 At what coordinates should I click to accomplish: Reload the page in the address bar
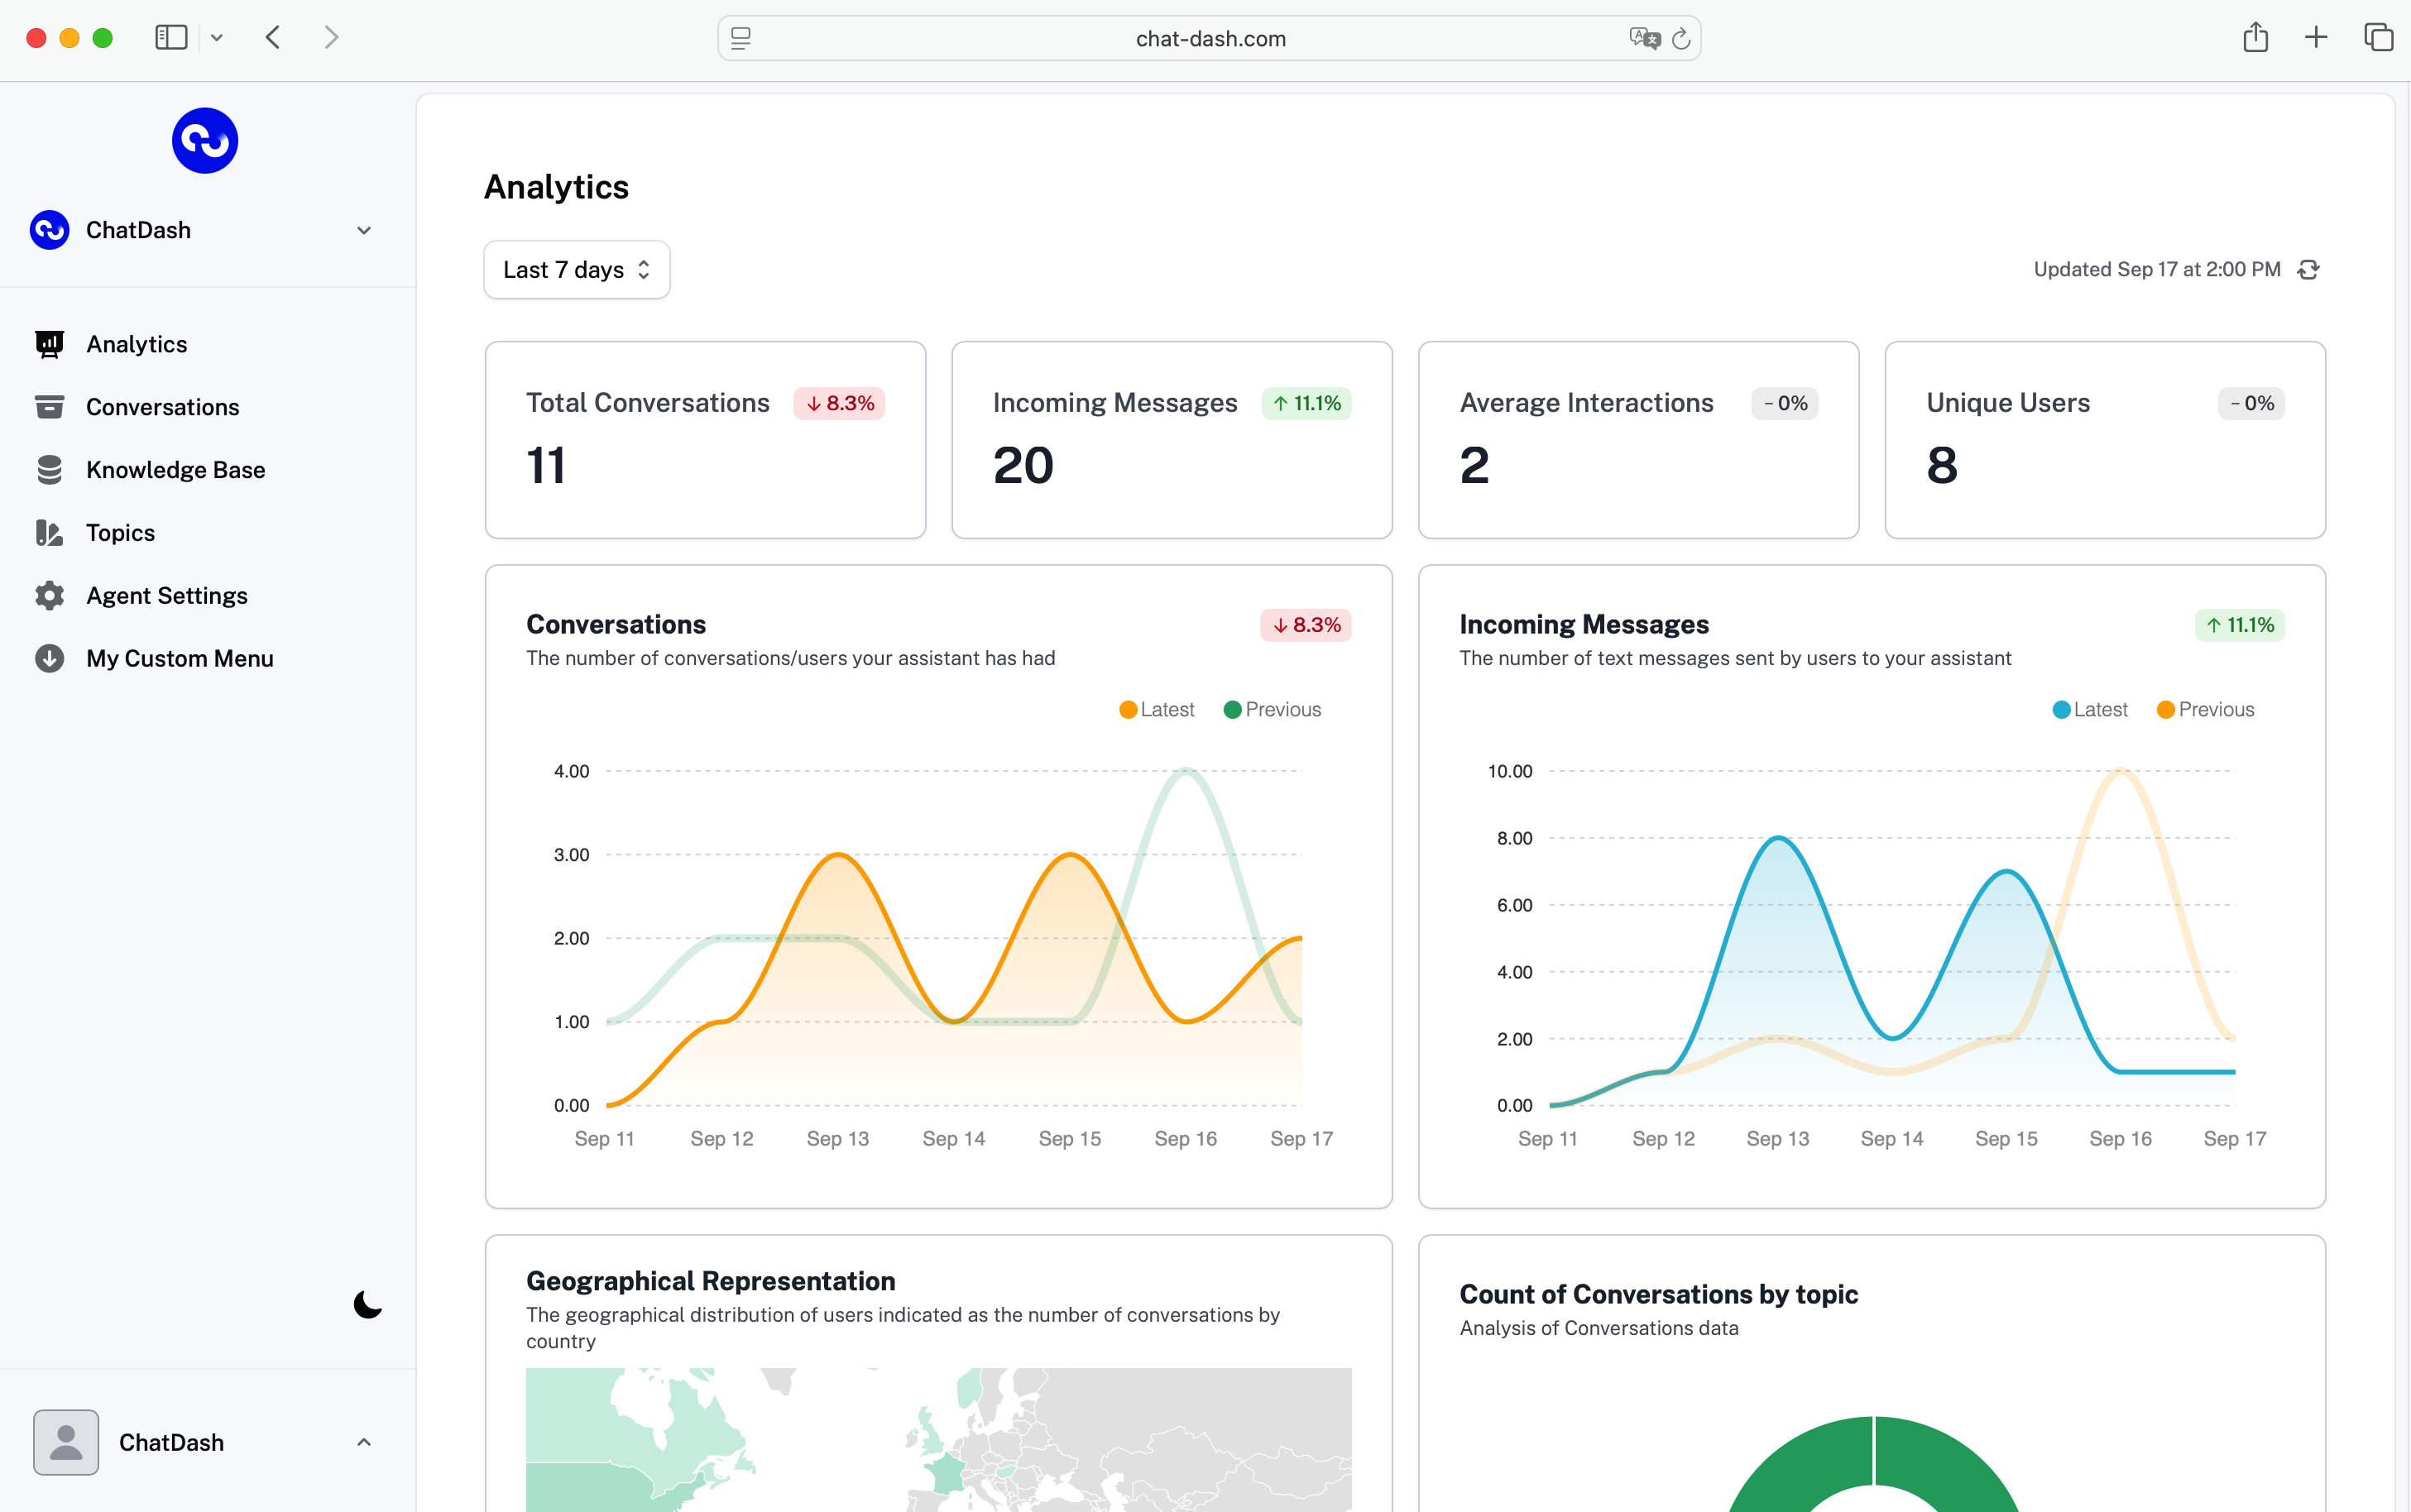pyautogui.click(x=1682, y=38)
